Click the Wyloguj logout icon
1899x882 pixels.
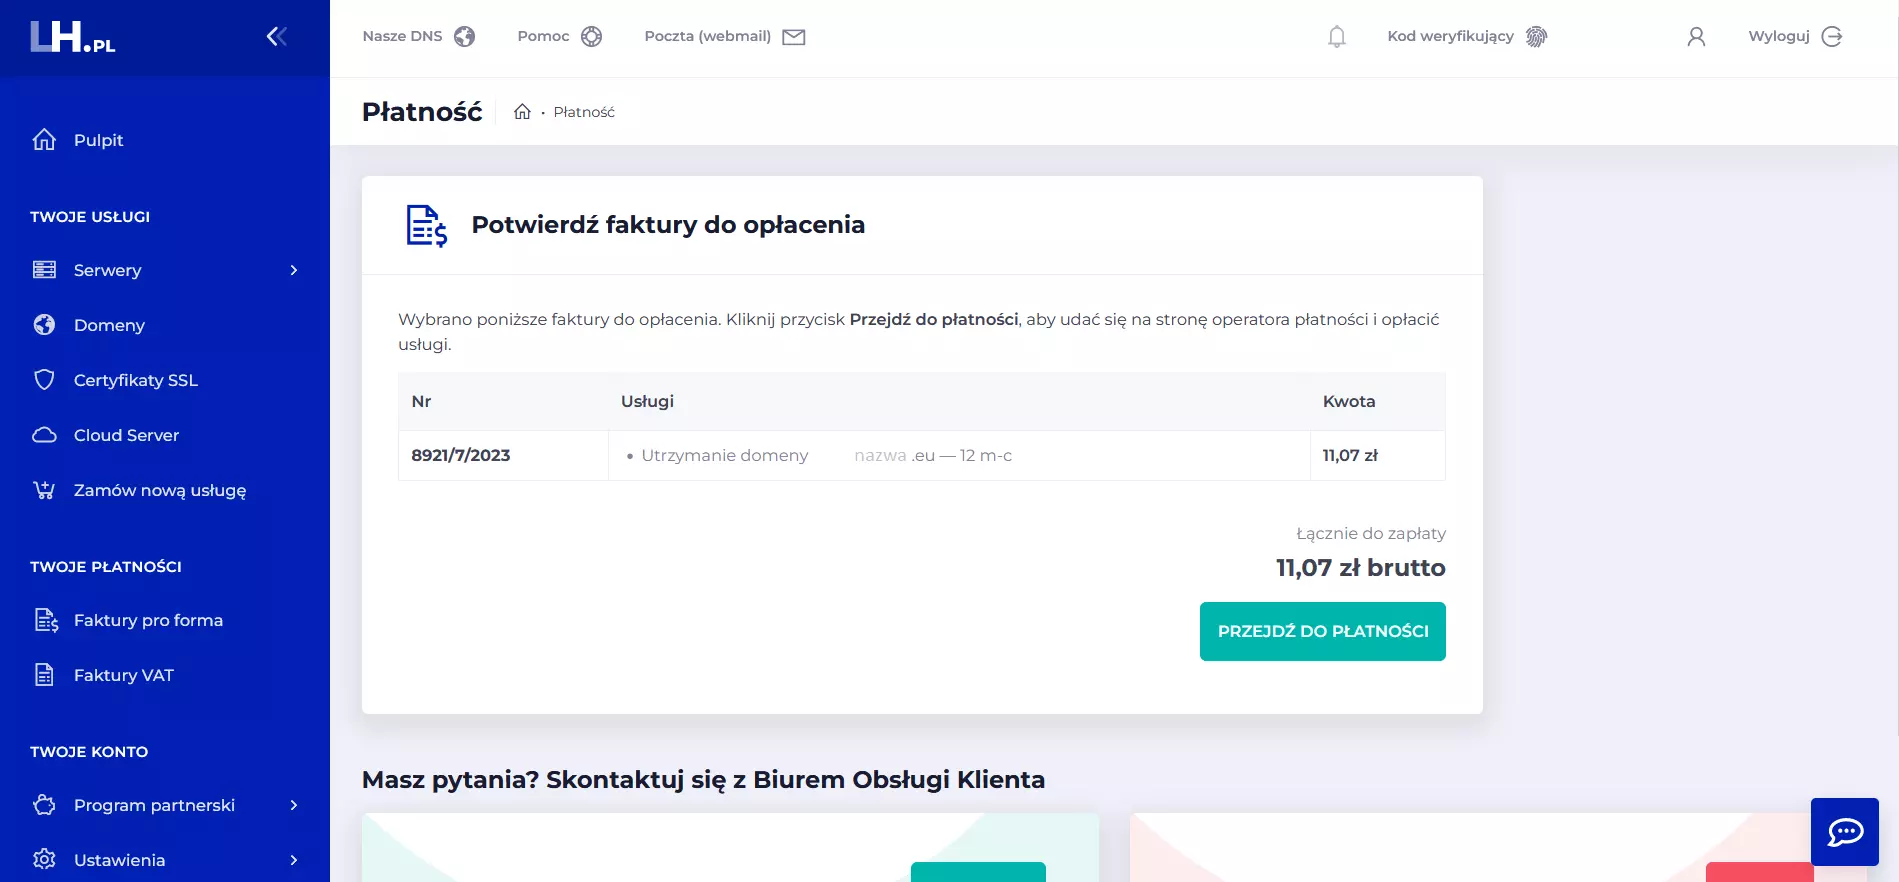pyautogui.click(x=1832, y=37)
